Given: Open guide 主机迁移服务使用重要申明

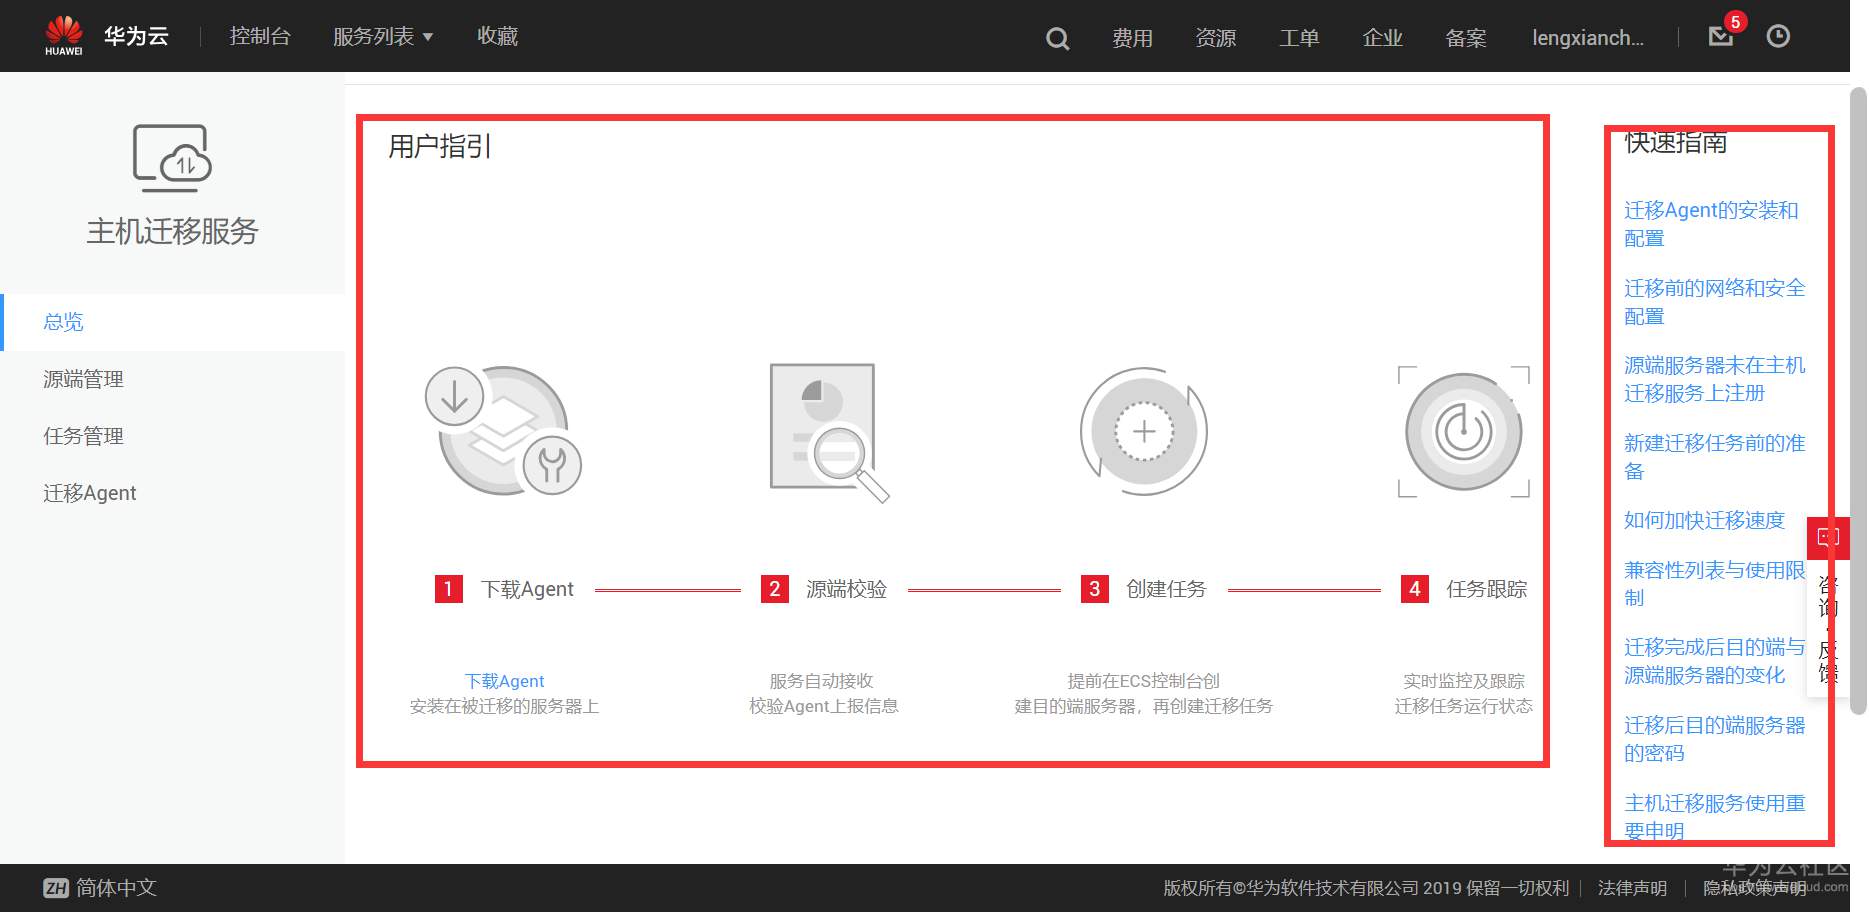Looking at the screenshot, I should (1715, 817).
